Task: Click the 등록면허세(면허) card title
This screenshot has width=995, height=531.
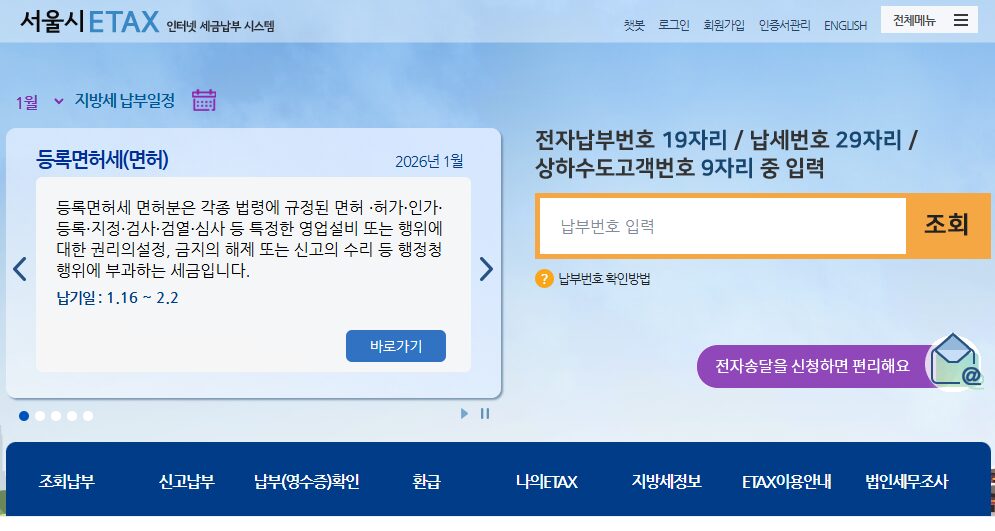Action: [102, 159]
